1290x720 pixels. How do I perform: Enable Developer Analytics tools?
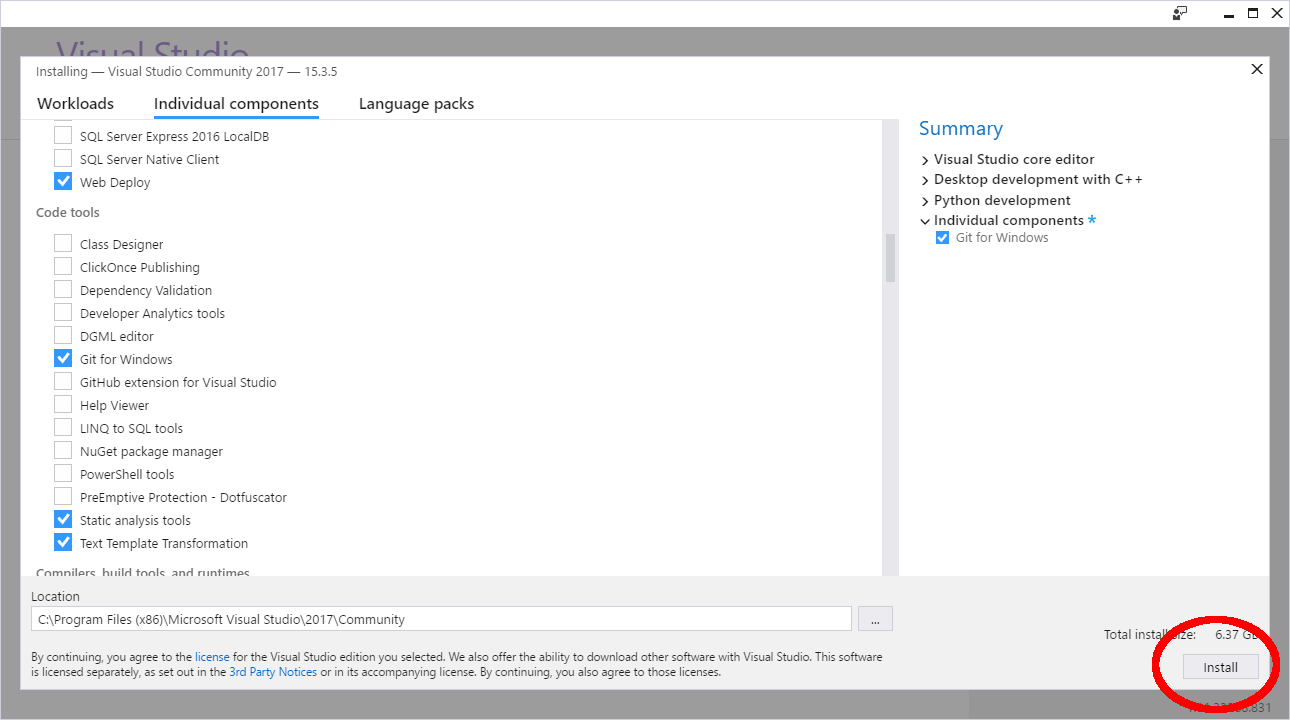[63, 313]
